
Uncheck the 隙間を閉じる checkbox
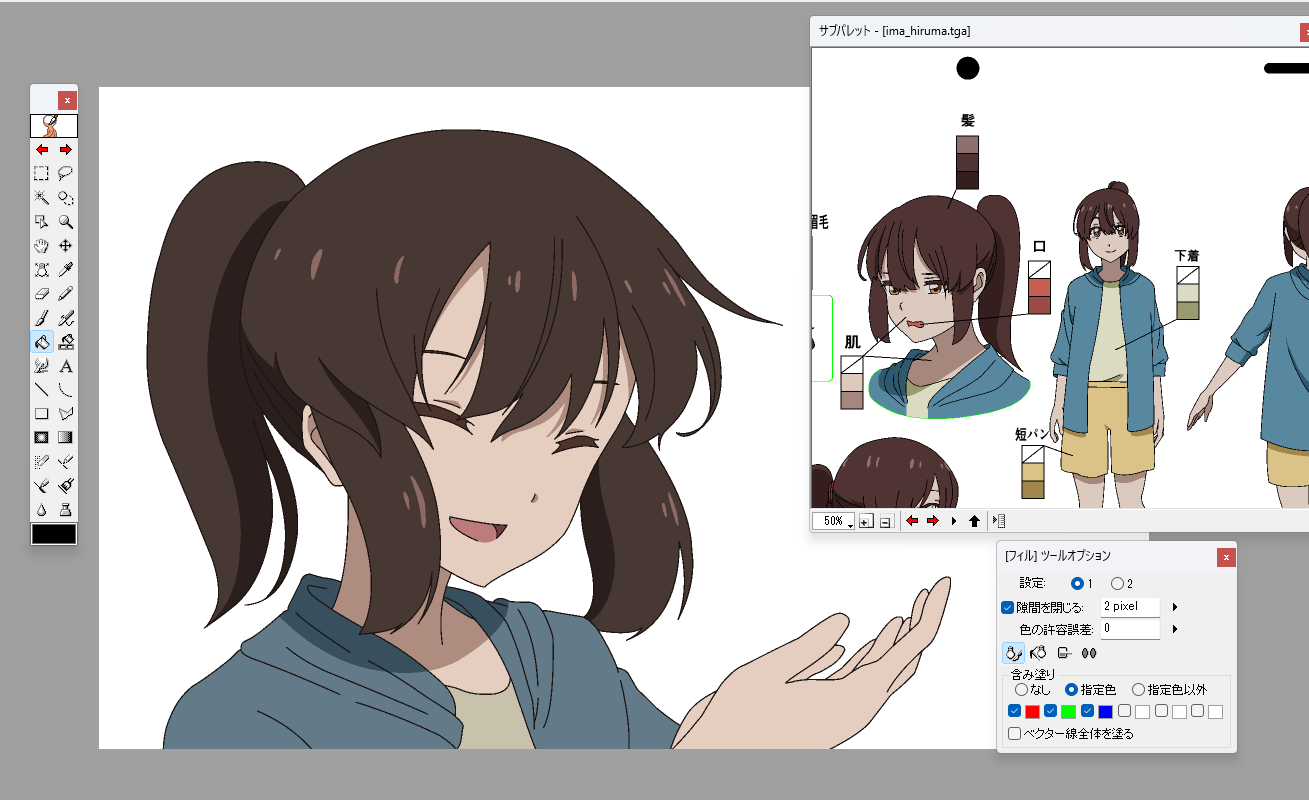(x=1008, y=607)
